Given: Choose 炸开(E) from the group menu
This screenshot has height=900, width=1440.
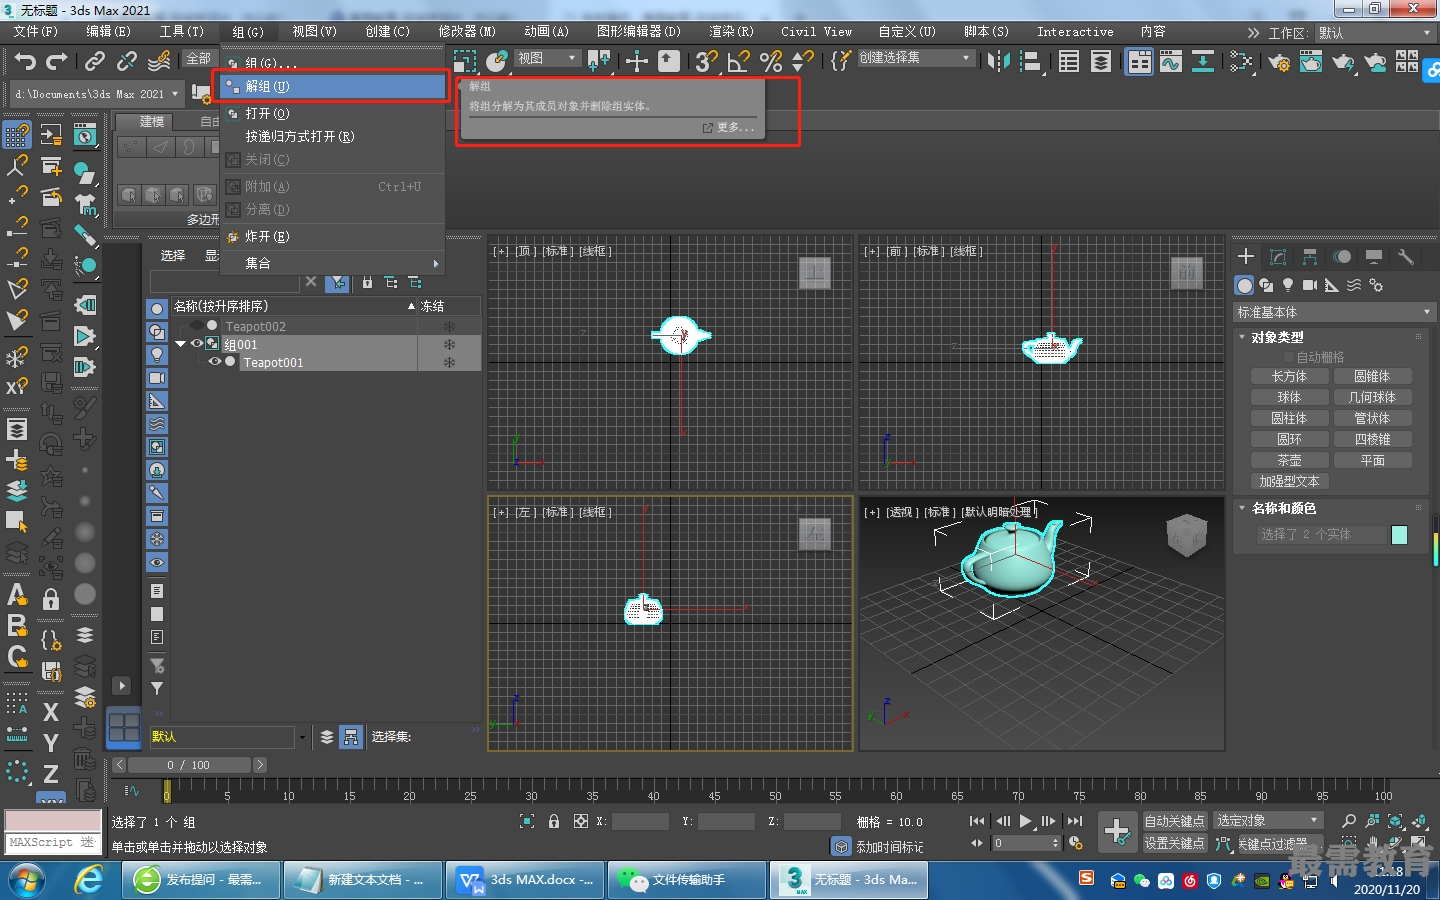Looking at the screenshot, I should coord(332,236).
